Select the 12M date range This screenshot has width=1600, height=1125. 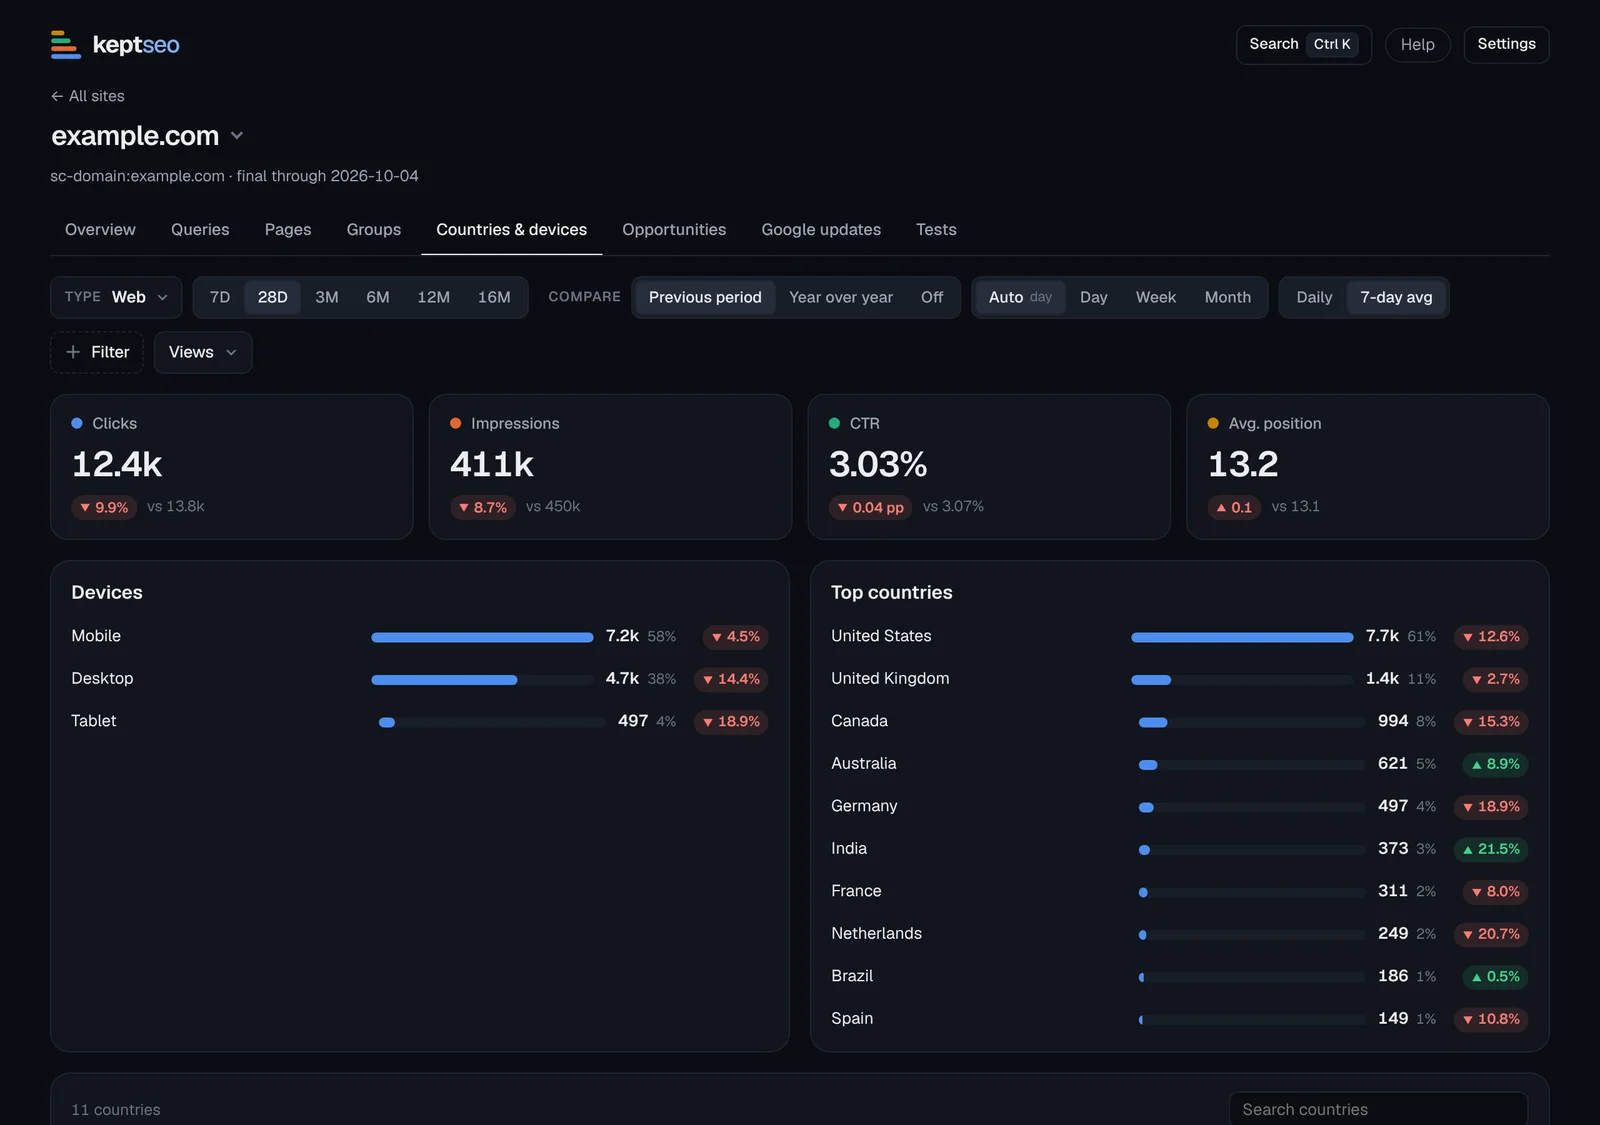(433, 297)
